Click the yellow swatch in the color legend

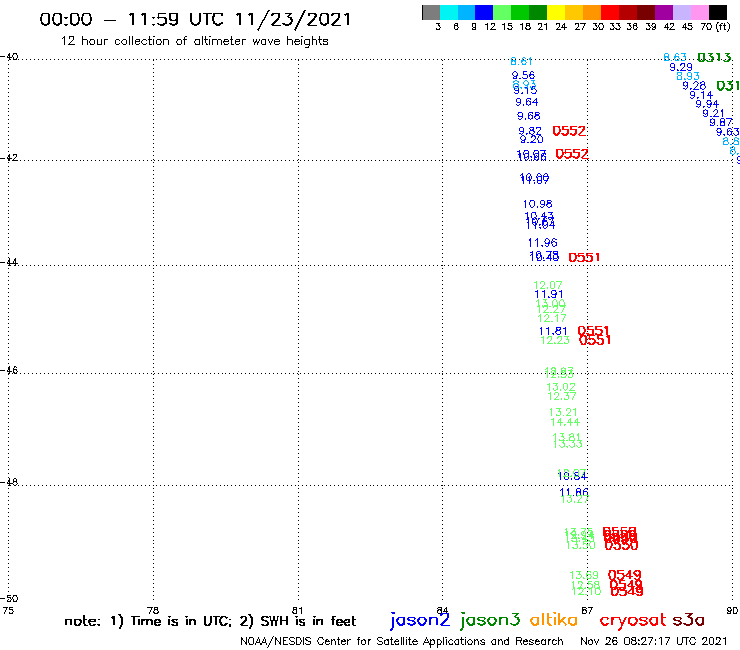pos(556,12)
